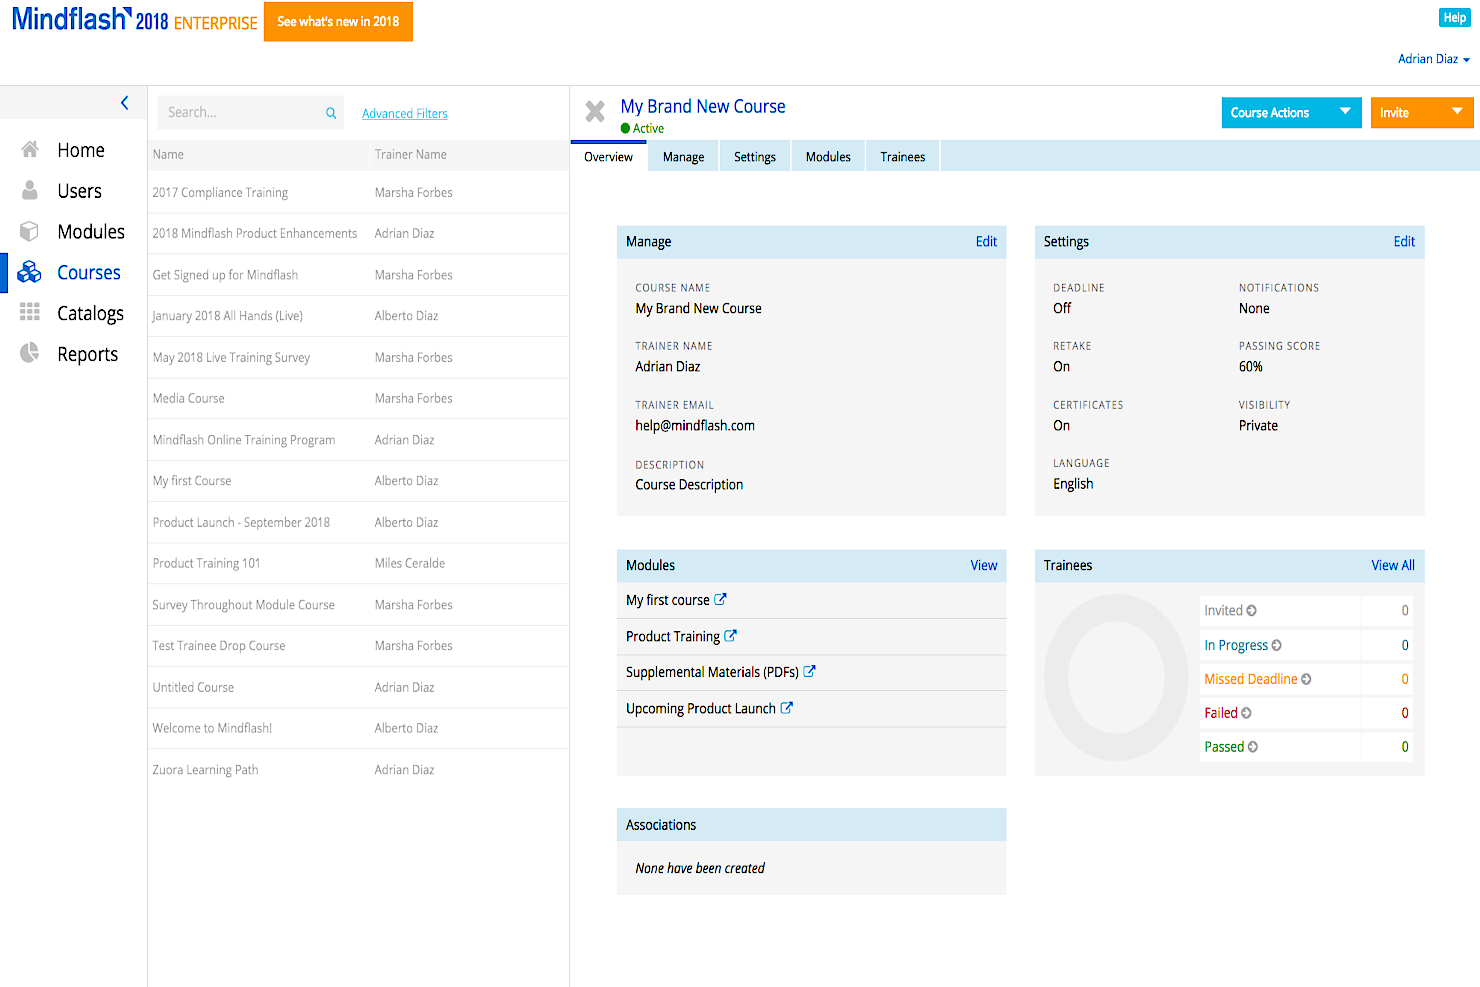Go to Reports in sidebar

[x=88, y=355]
